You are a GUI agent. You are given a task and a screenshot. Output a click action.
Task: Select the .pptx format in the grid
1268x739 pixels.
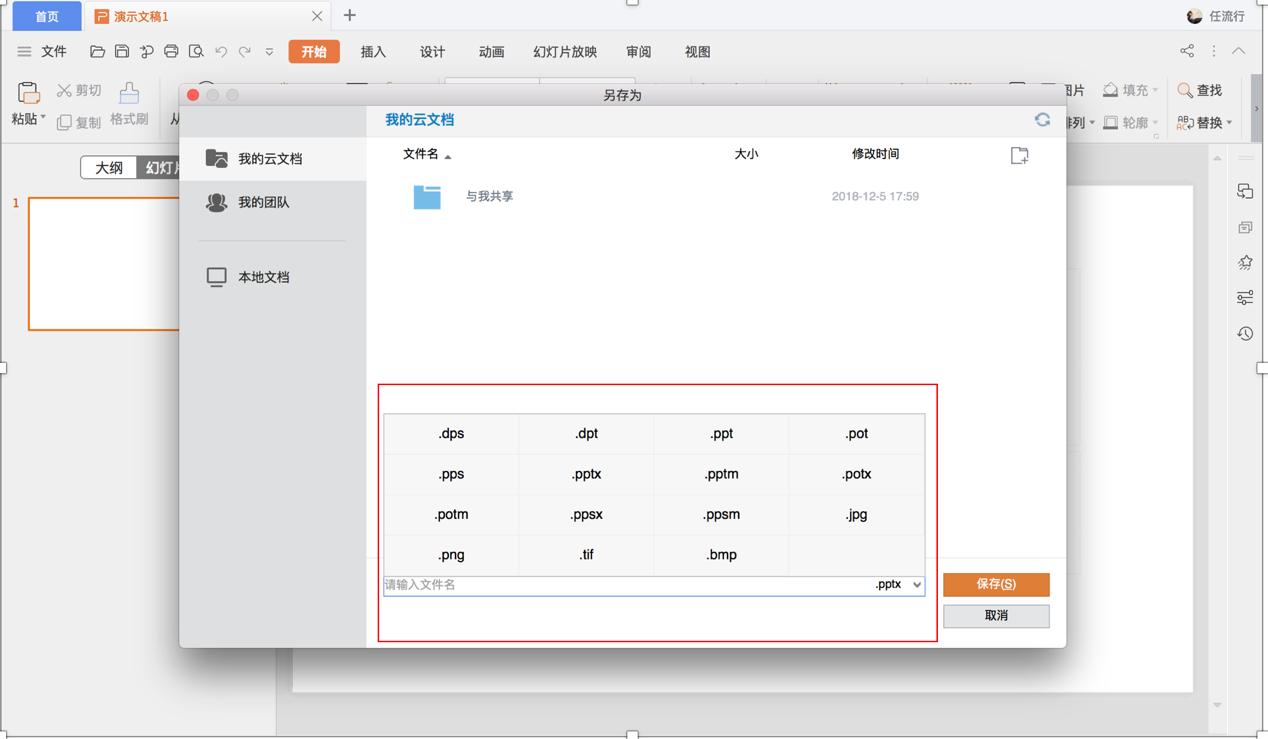(x=586, y=474)
